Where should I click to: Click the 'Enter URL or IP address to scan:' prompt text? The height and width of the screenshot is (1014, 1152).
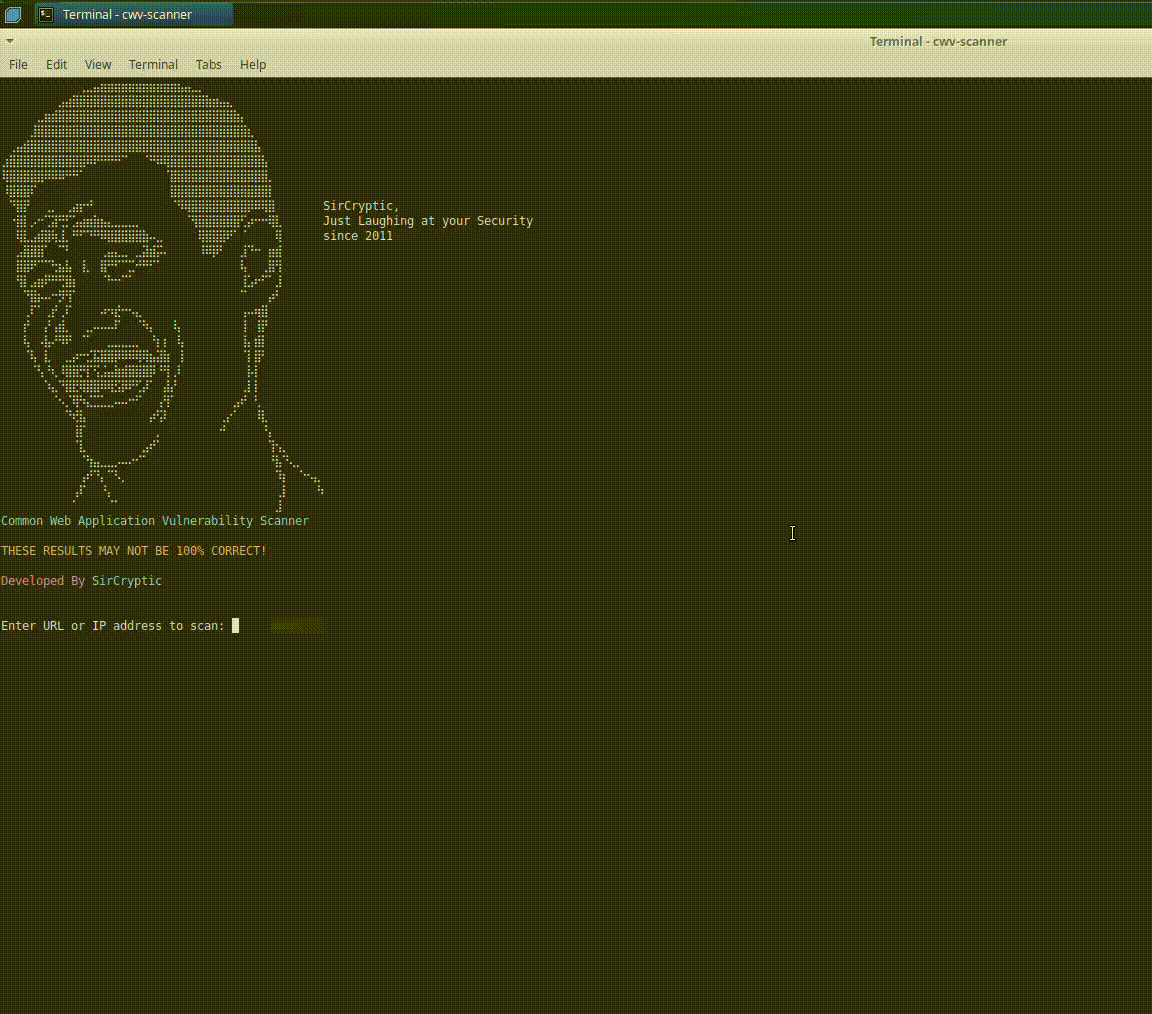pos(113,626)
